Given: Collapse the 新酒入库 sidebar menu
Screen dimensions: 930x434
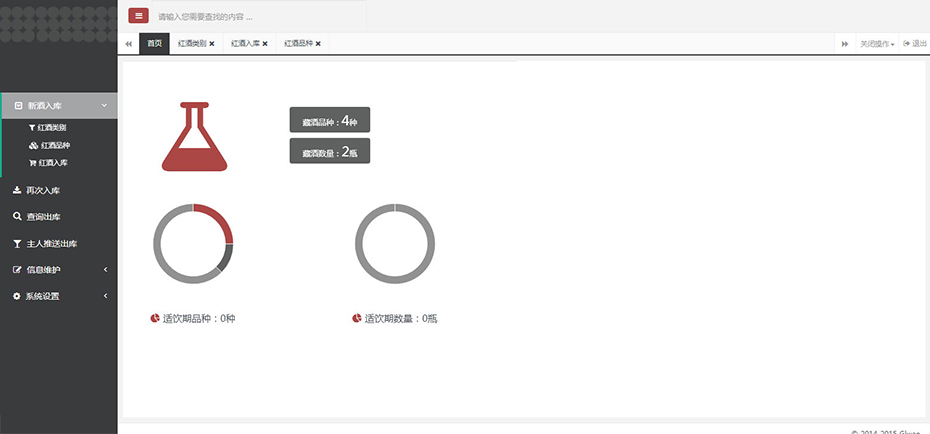Looking at the screenshot, I should click(x=59, y=105).
